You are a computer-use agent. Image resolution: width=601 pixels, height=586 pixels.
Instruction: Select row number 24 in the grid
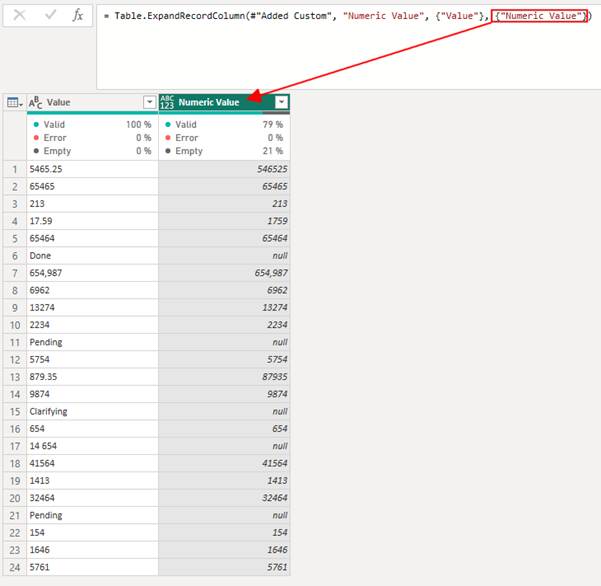15,566
